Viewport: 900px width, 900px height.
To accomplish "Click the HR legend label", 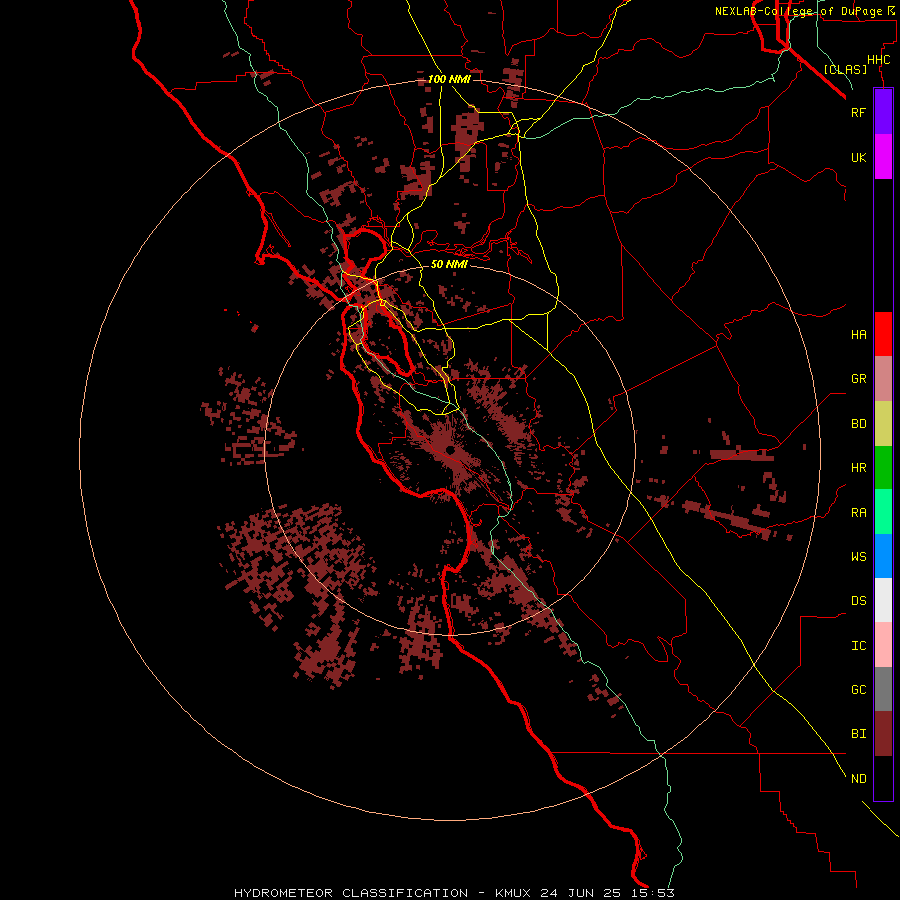I will tap(858, 468).
